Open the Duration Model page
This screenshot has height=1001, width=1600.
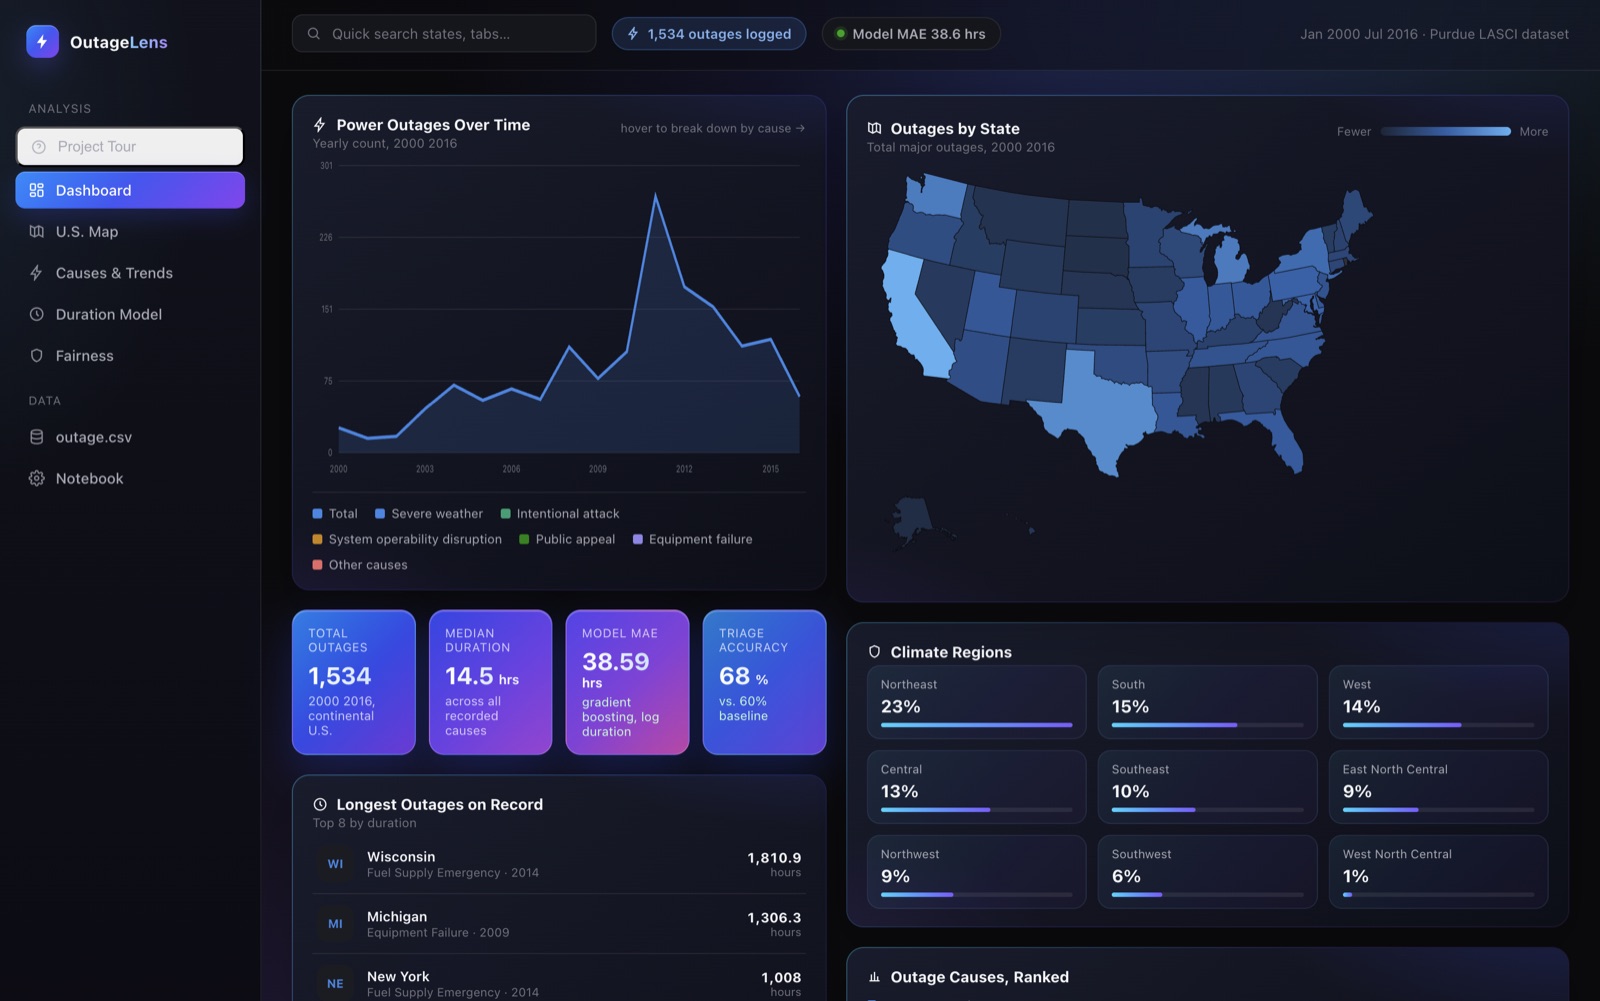[x=130, y=314]
